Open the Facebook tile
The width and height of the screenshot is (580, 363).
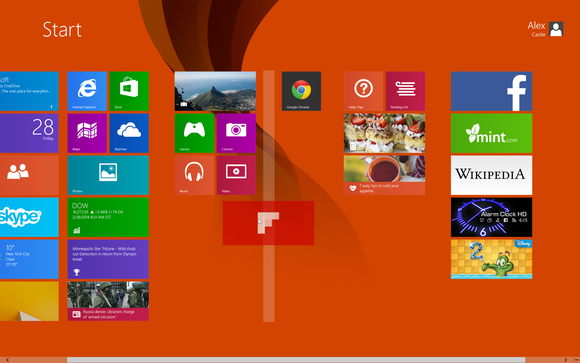(x=492, y=91)
